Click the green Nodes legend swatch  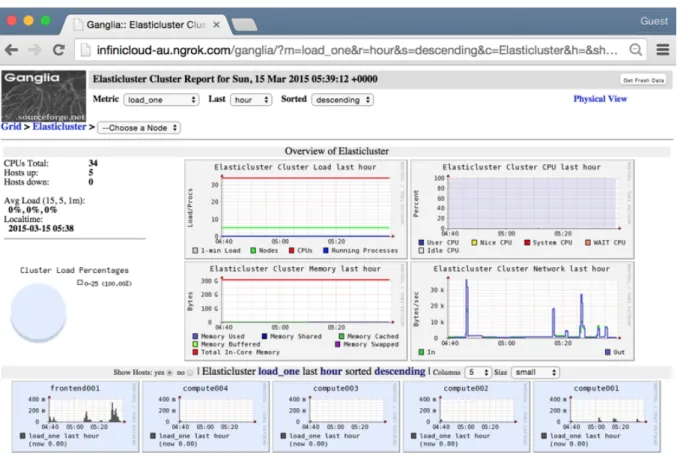coord(253,250)
